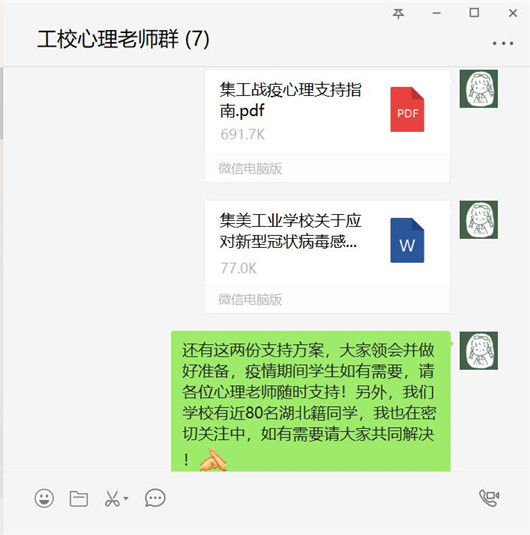Open the red PDF file icon
The image size is (530, 535).
pos(407,110)
